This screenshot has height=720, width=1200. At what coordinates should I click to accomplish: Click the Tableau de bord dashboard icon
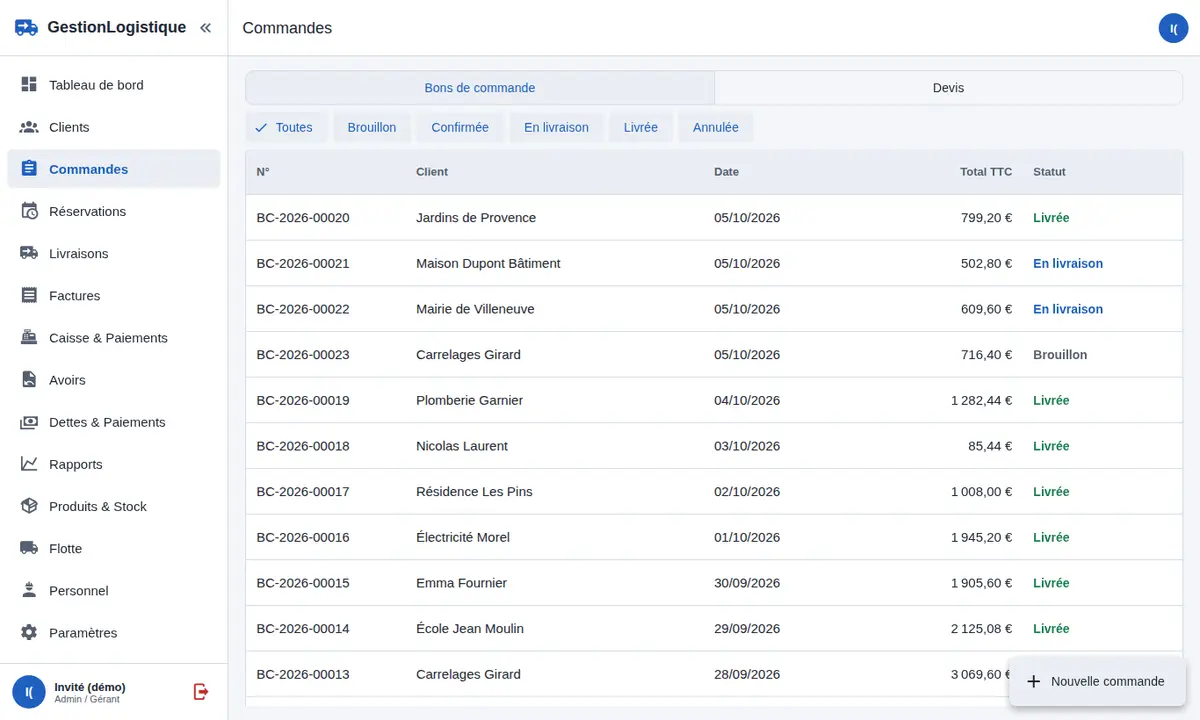[29, 85]
